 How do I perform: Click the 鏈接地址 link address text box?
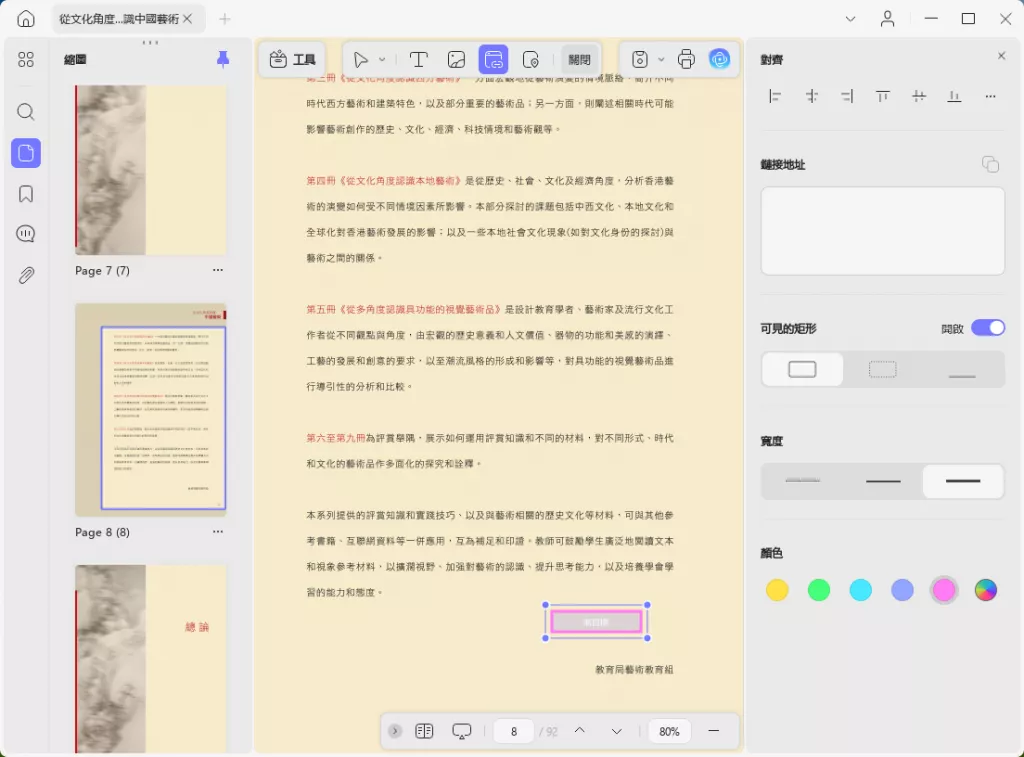[882, 231]
